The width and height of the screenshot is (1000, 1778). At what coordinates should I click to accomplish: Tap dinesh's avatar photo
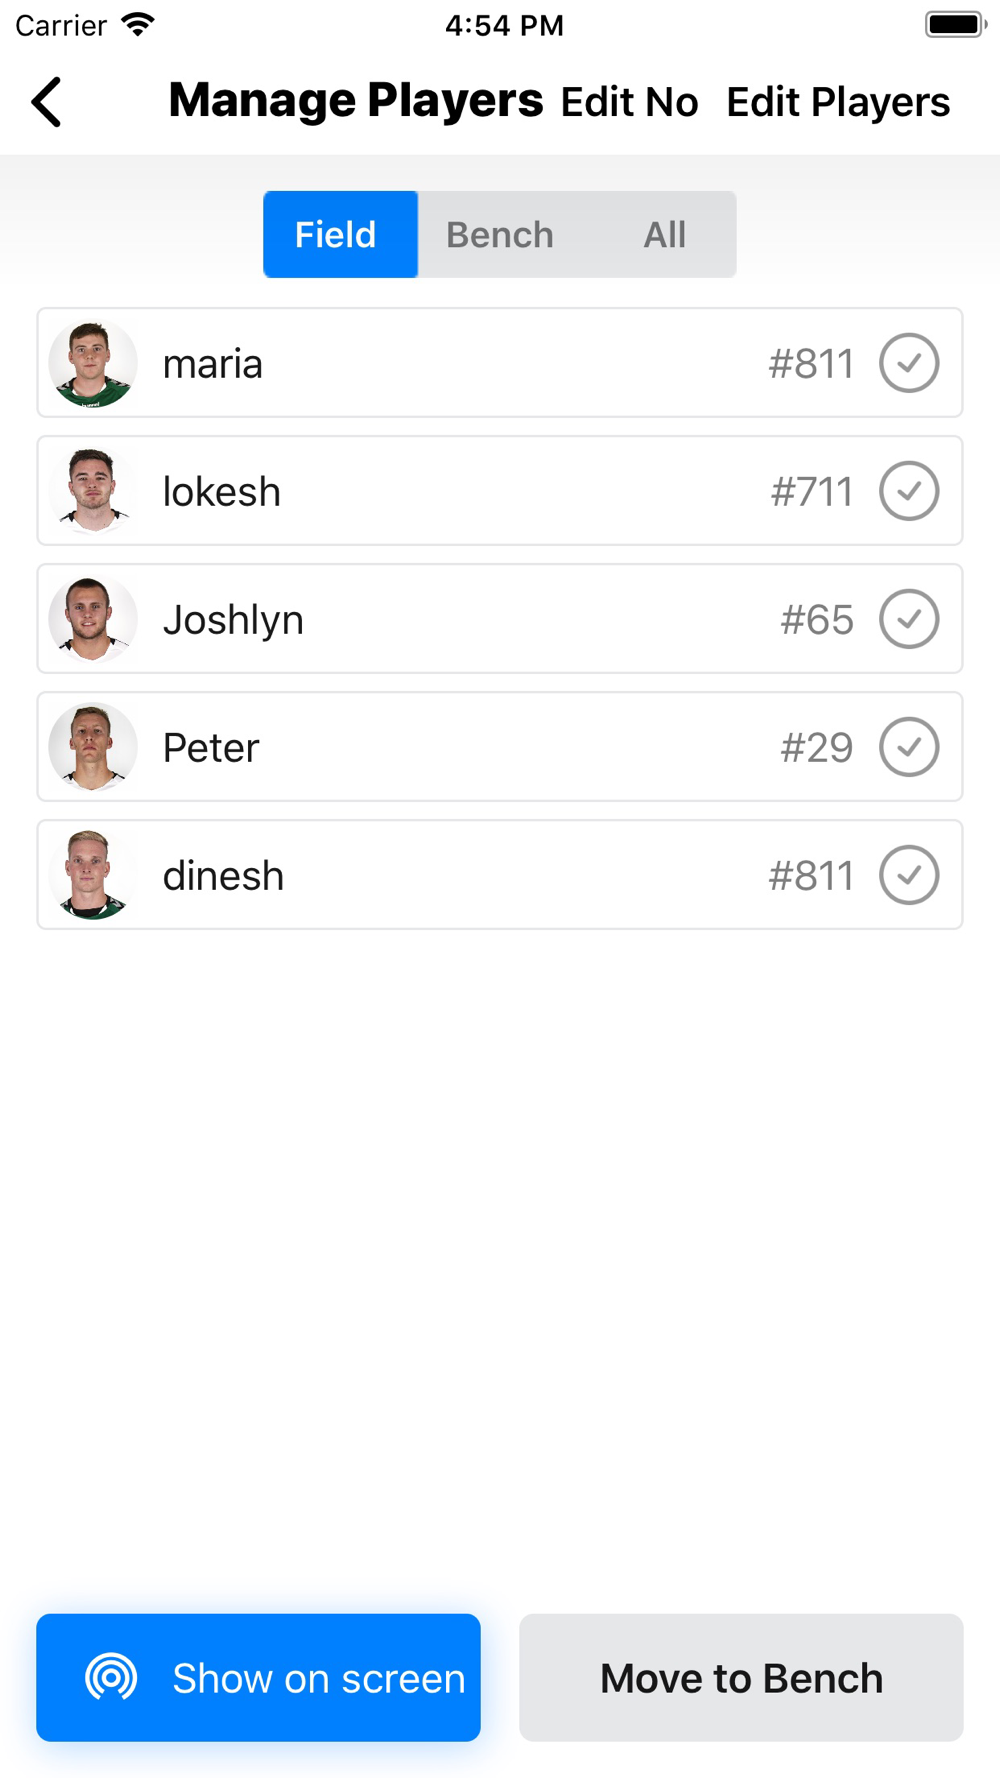pos(93,875)
